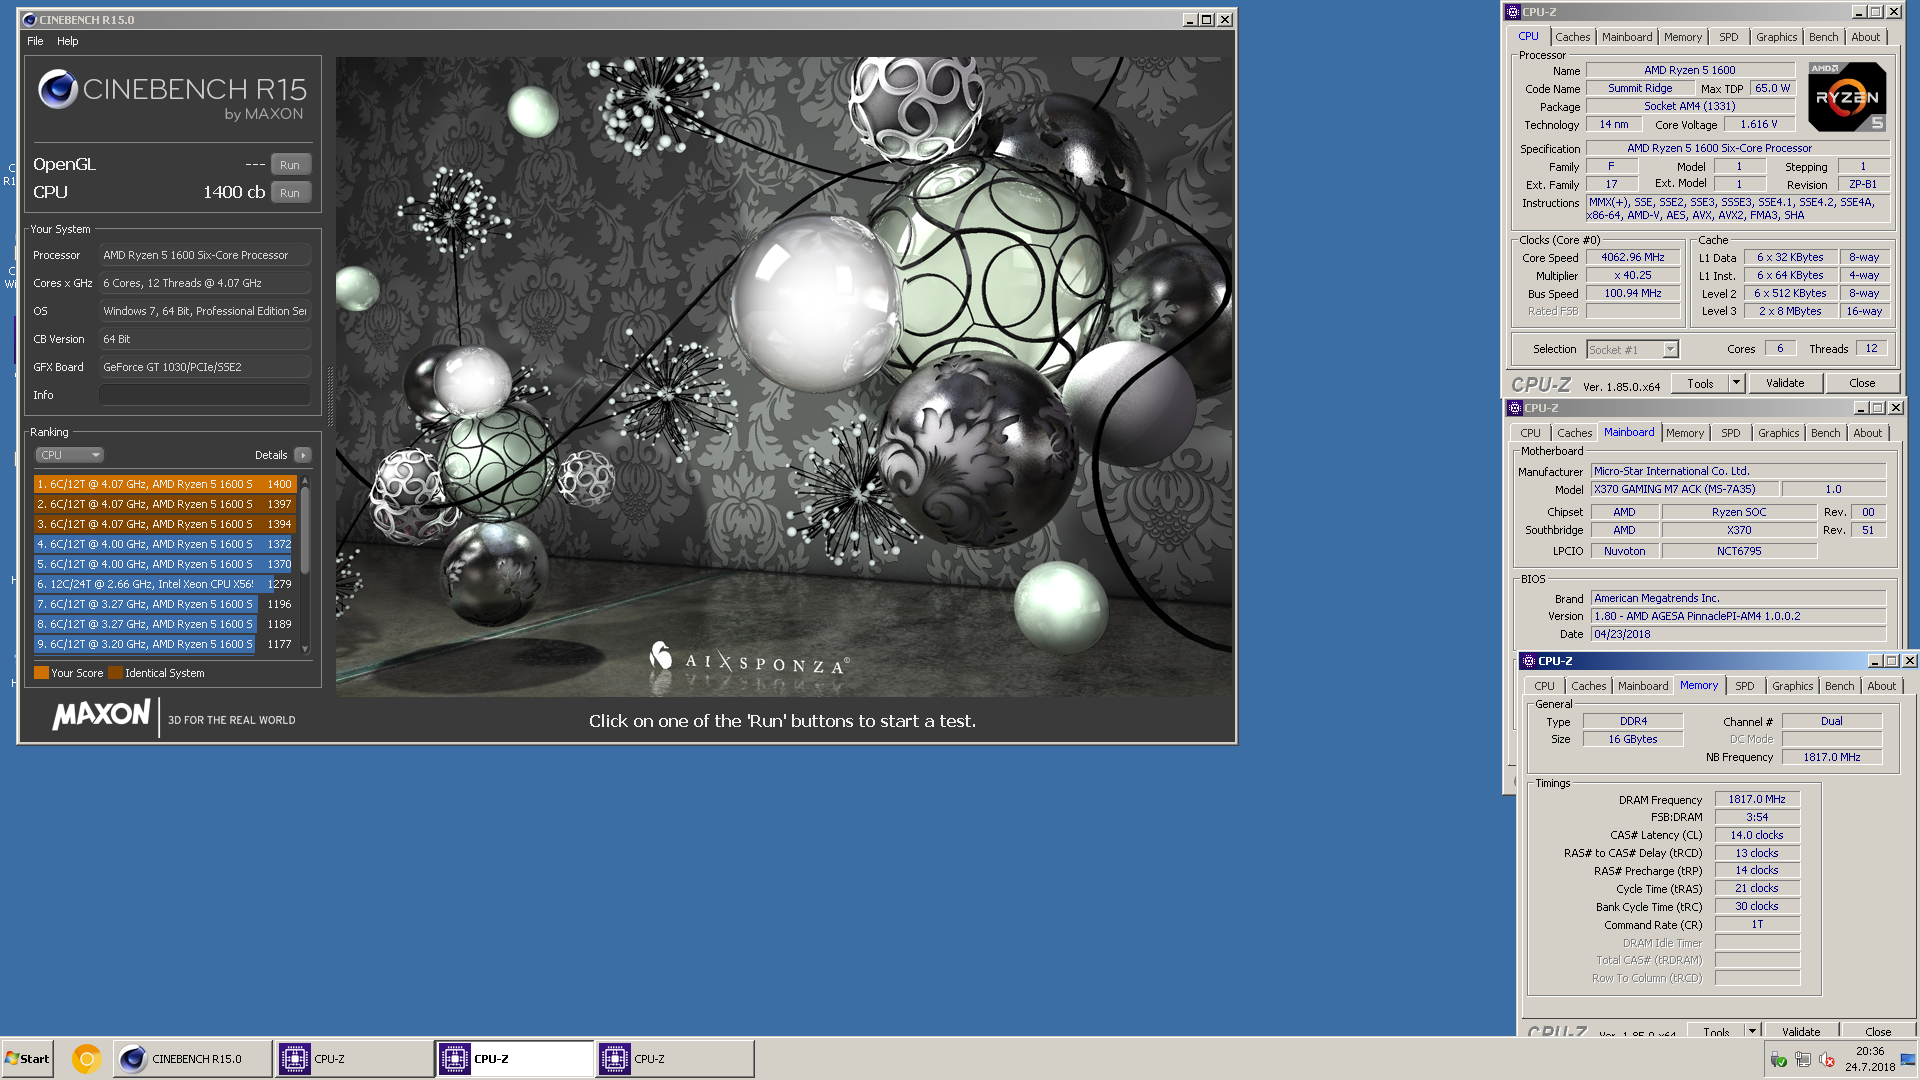1920x1080 pixels.
Task: Switch to CINEBENCH R15.0 taskbar item
Action: pyautogui.click(x=193, y=1059)
